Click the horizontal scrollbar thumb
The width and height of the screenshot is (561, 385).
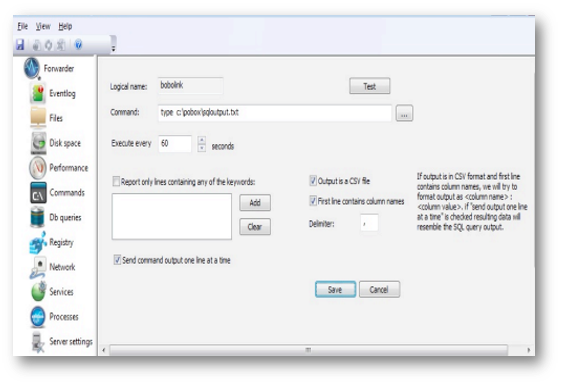308,350
